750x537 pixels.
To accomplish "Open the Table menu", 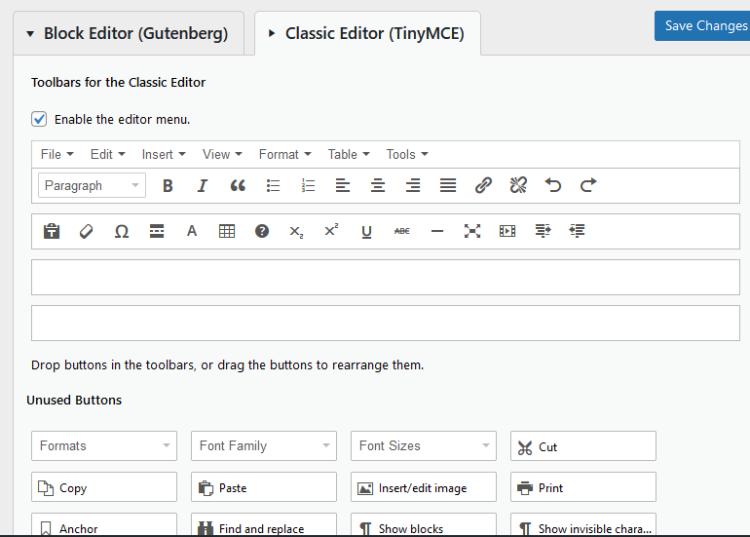I will coord(349,154).
